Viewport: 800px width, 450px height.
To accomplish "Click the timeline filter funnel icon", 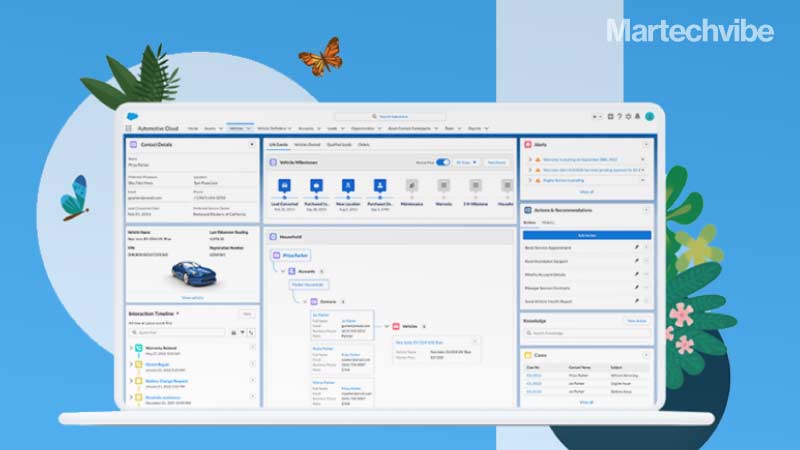I will 242,333.
